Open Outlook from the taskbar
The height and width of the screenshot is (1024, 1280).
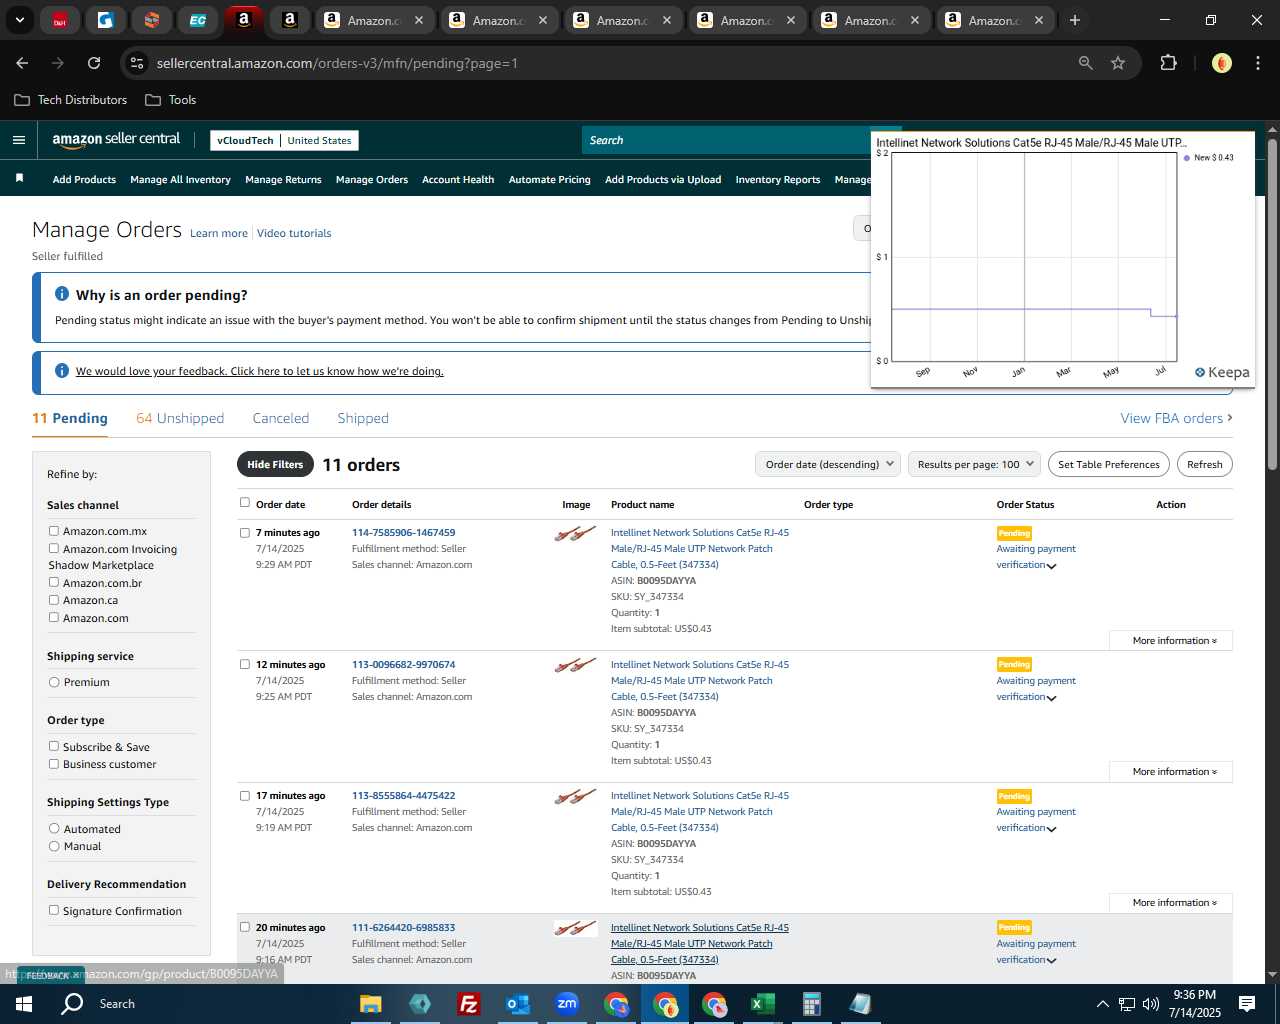[517, 1004]
